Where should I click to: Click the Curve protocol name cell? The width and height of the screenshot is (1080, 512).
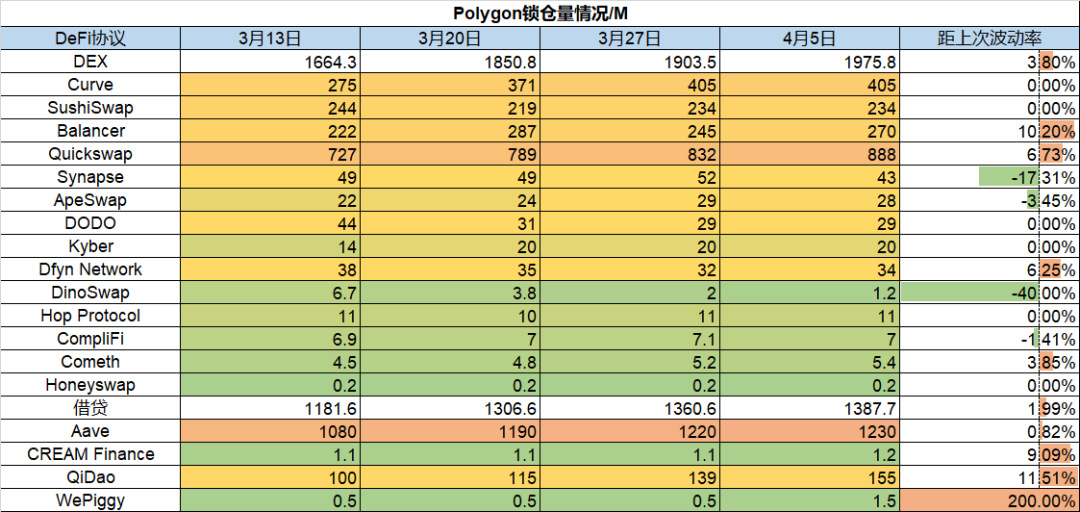pyautogui.click(x=90, y=85)
